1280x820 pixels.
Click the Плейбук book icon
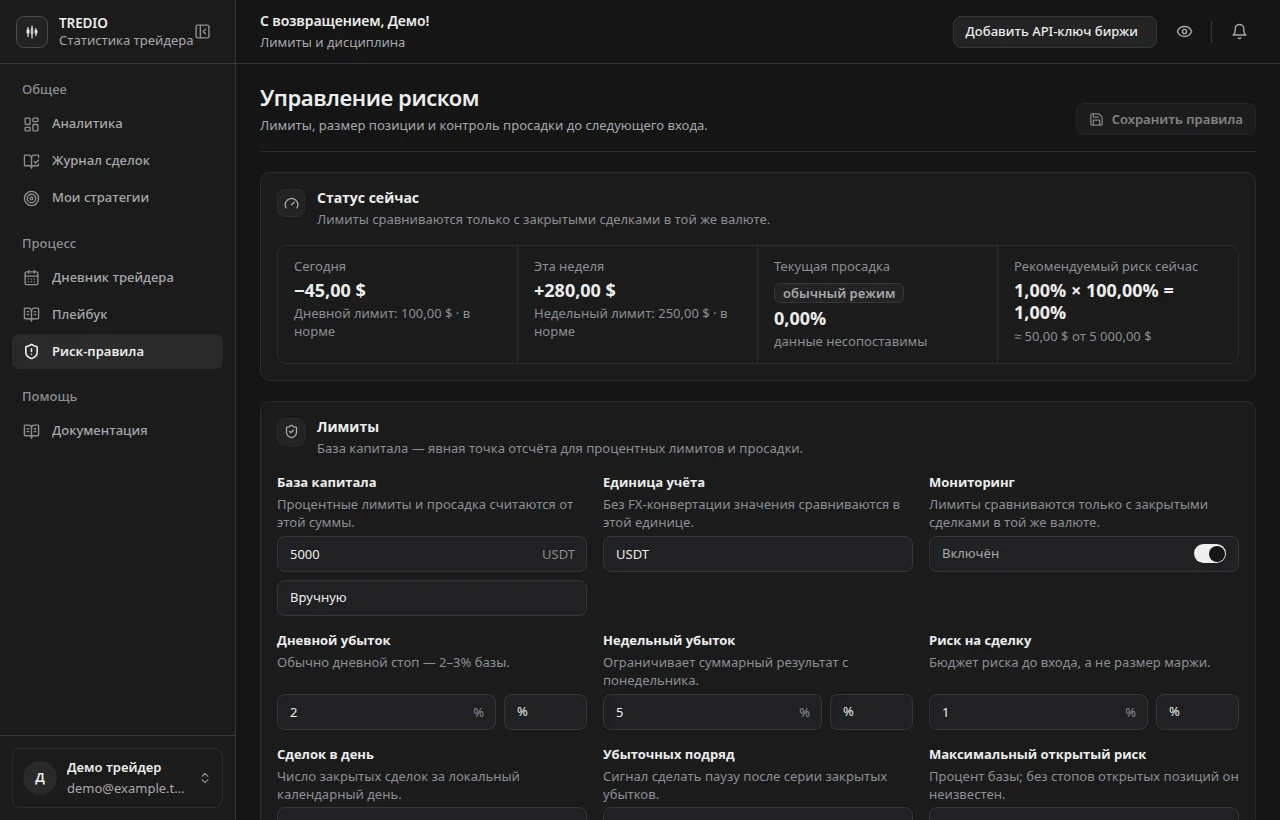31,315
